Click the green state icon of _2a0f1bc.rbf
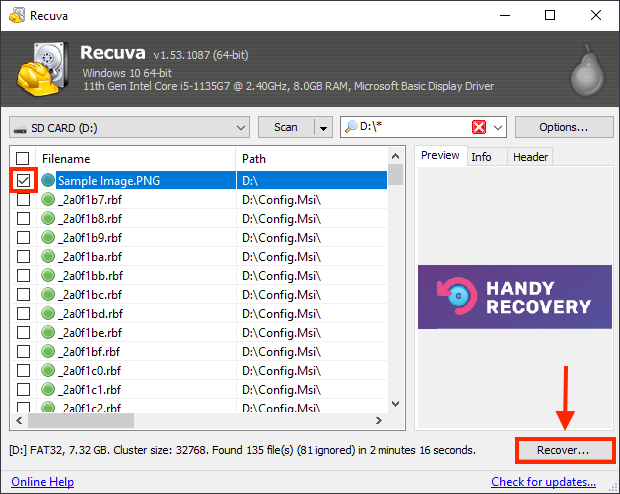This screenshot has width=620, height=494. click(48, 294)
